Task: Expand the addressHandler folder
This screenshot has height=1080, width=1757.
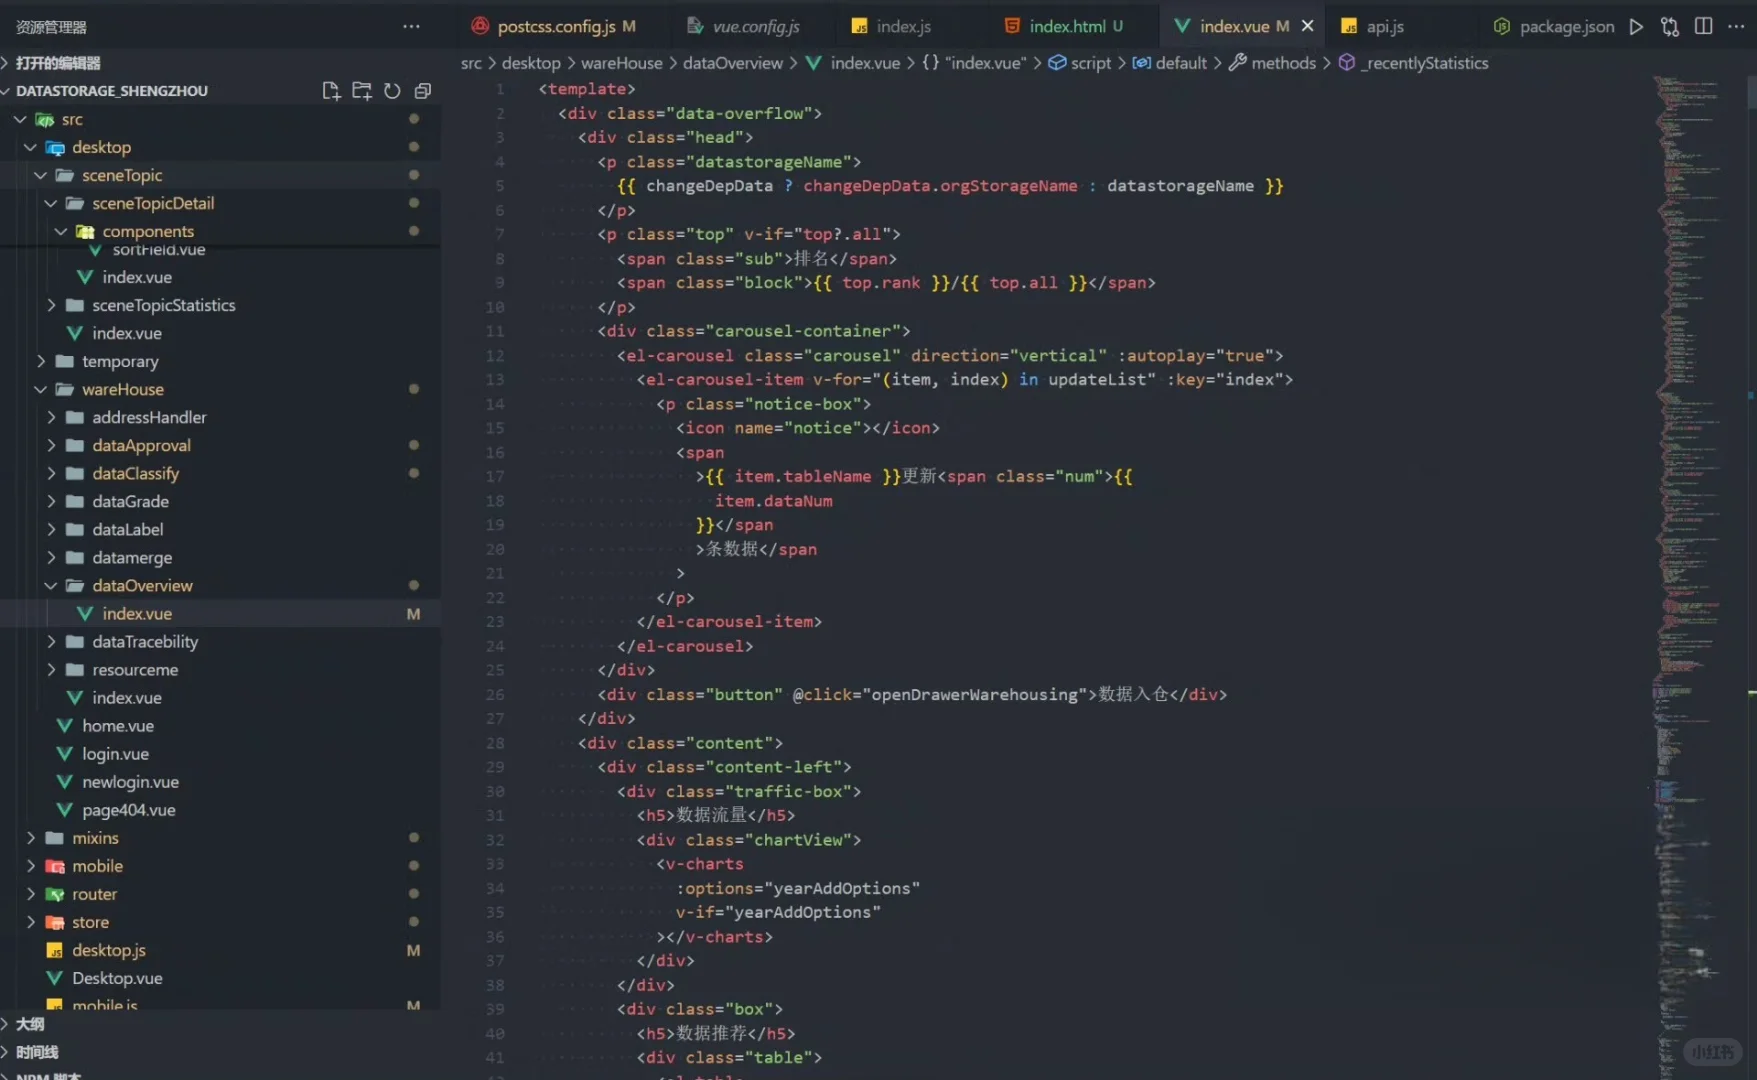Action: point(51,418)
